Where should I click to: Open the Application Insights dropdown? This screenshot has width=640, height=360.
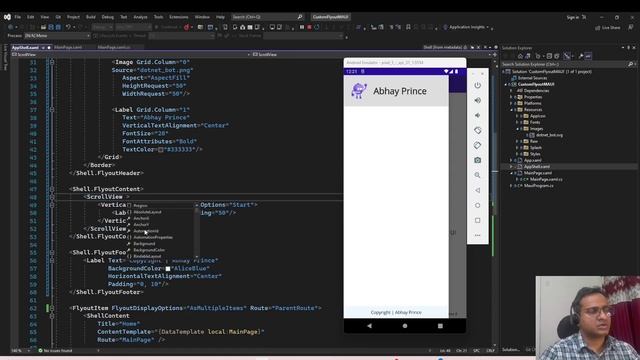(468, 27)
